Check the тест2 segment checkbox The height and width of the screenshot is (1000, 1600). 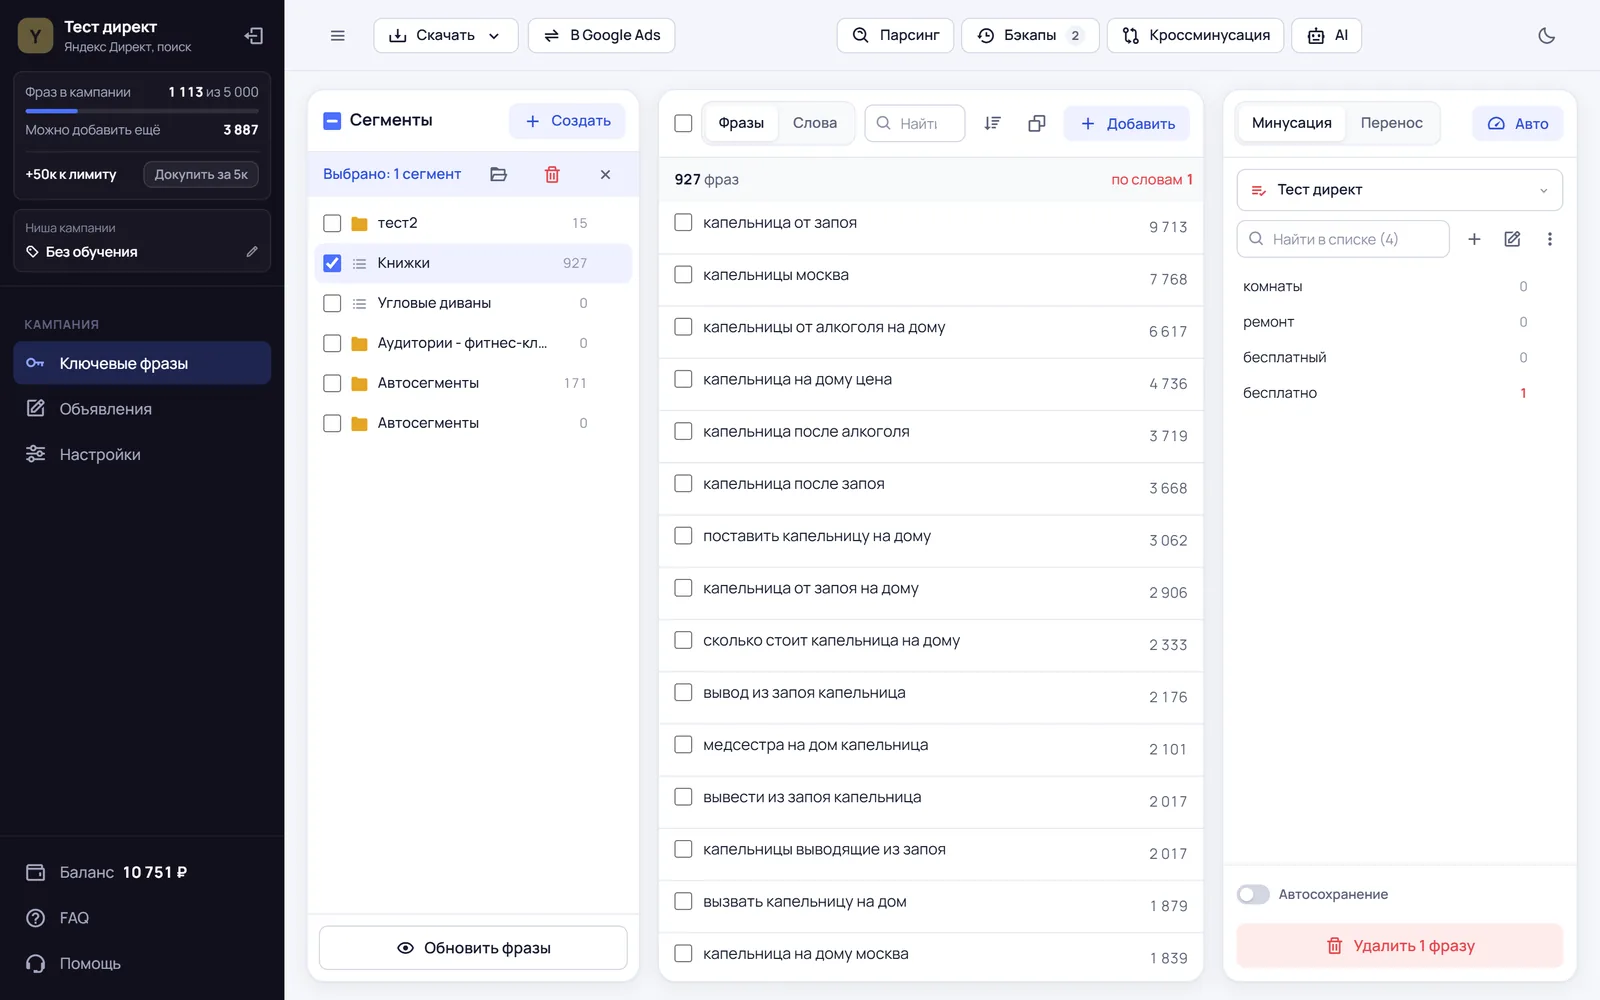pos(332,223)
